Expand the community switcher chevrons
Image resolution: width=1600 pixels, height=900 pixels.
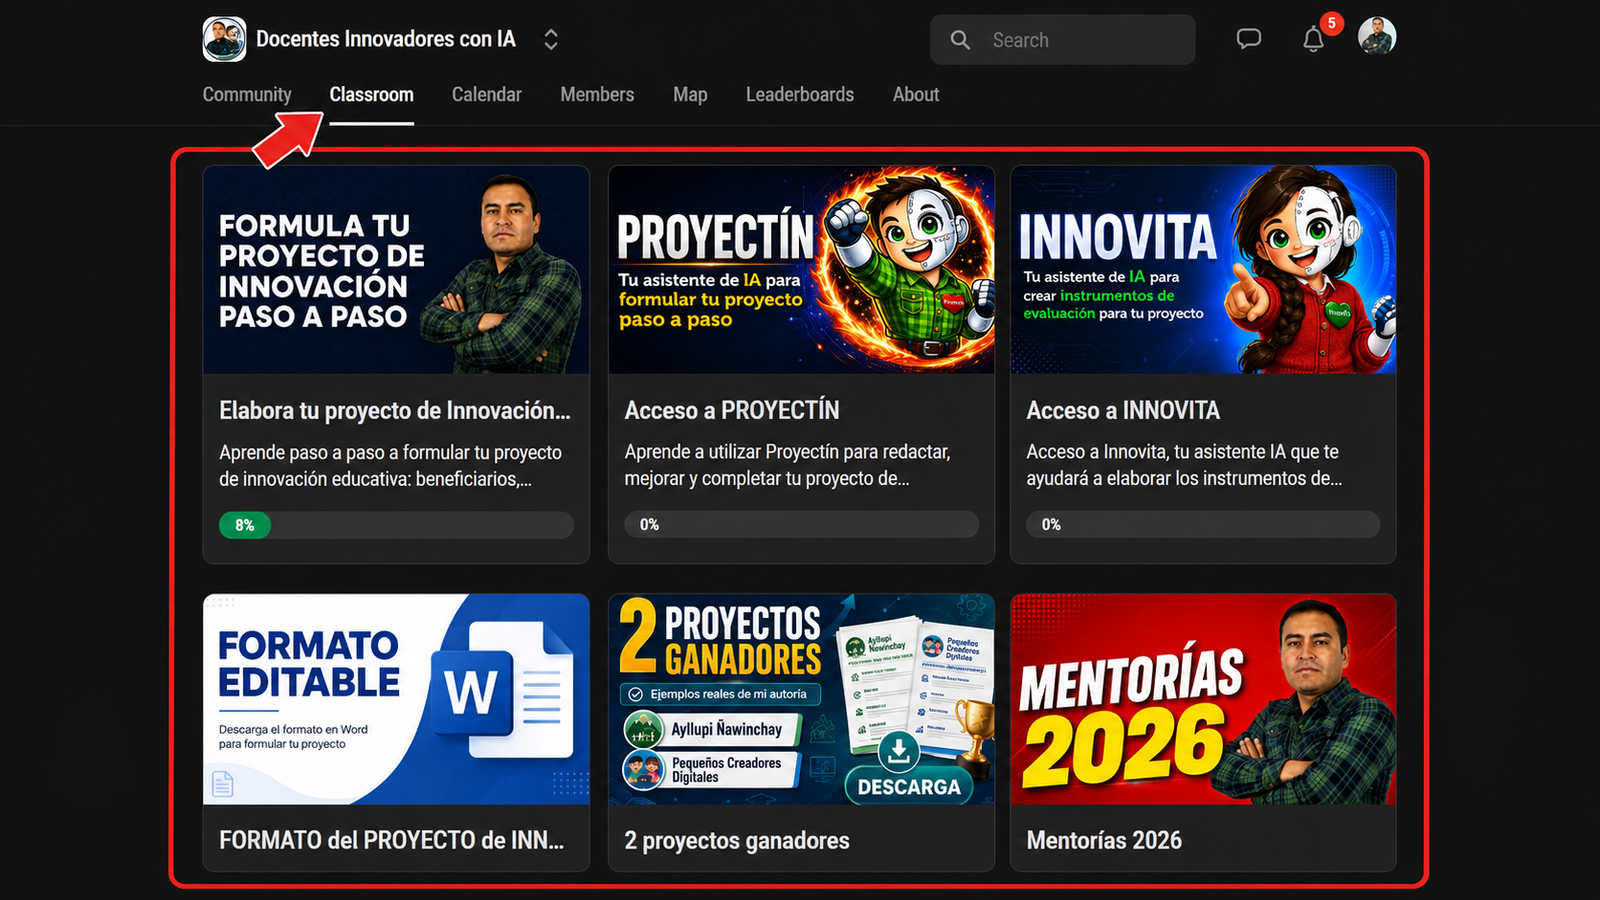[551, 39]
